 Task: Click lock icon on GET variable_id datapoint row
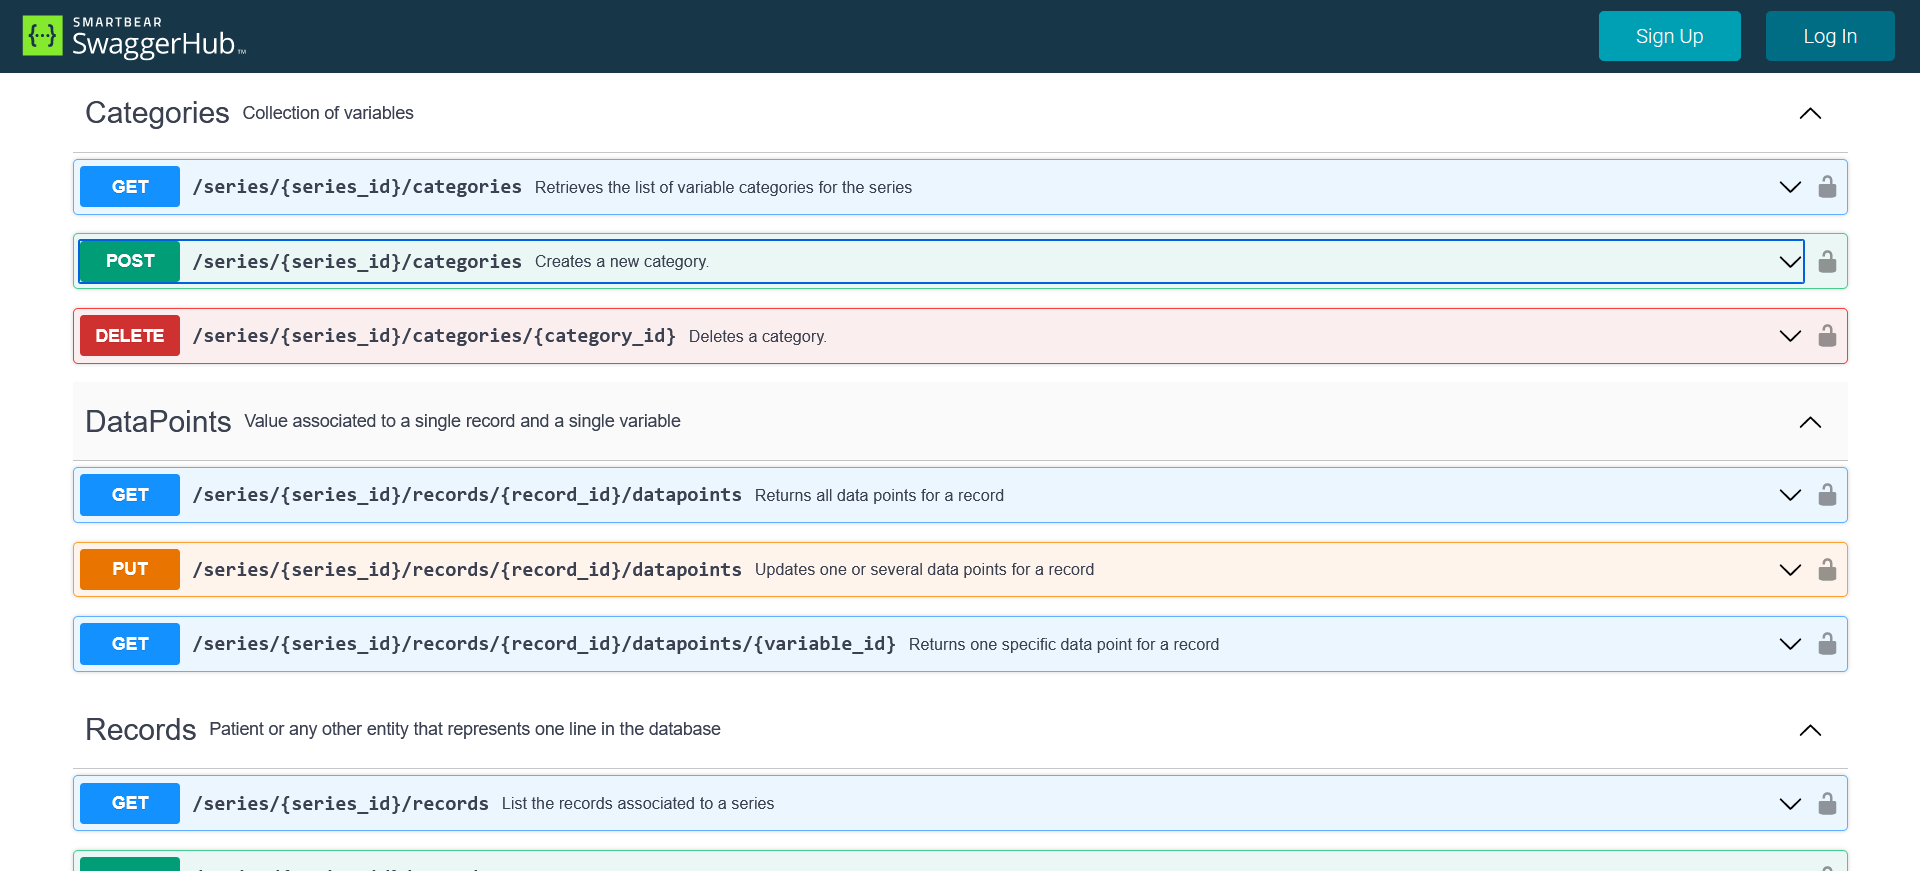(1827, 643)
